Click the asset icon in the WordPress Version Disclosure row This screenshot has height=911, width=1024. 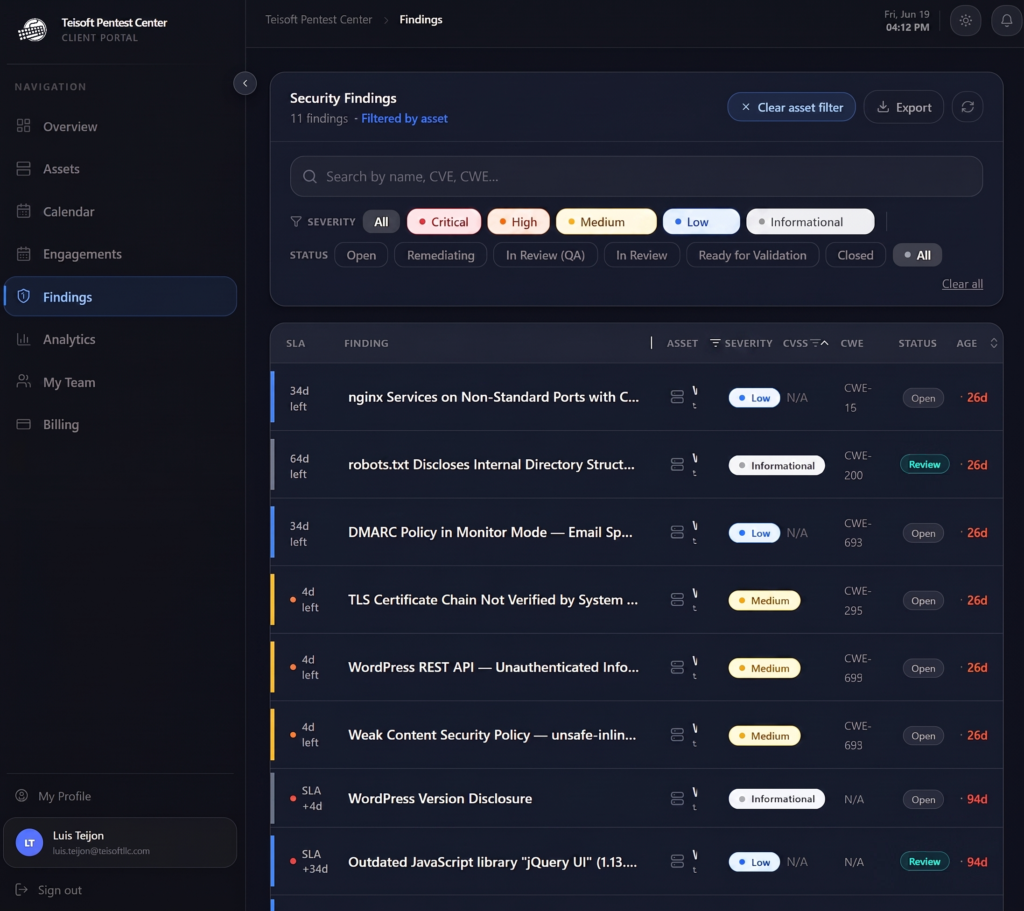(677, 799)
